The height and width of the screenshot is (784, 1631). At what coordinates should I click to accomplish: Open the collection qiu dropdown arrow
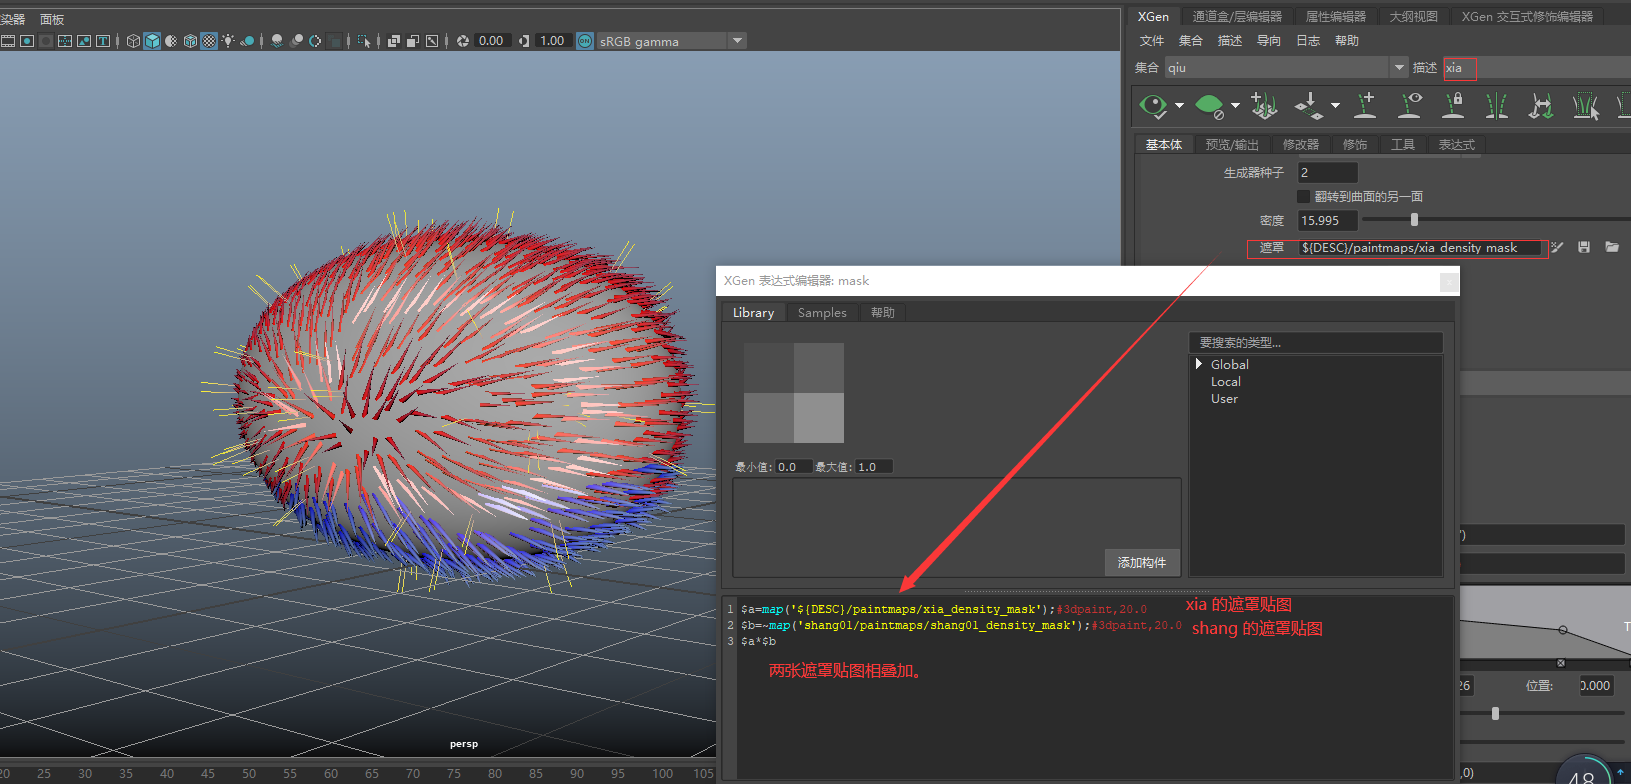[1398, 68]
